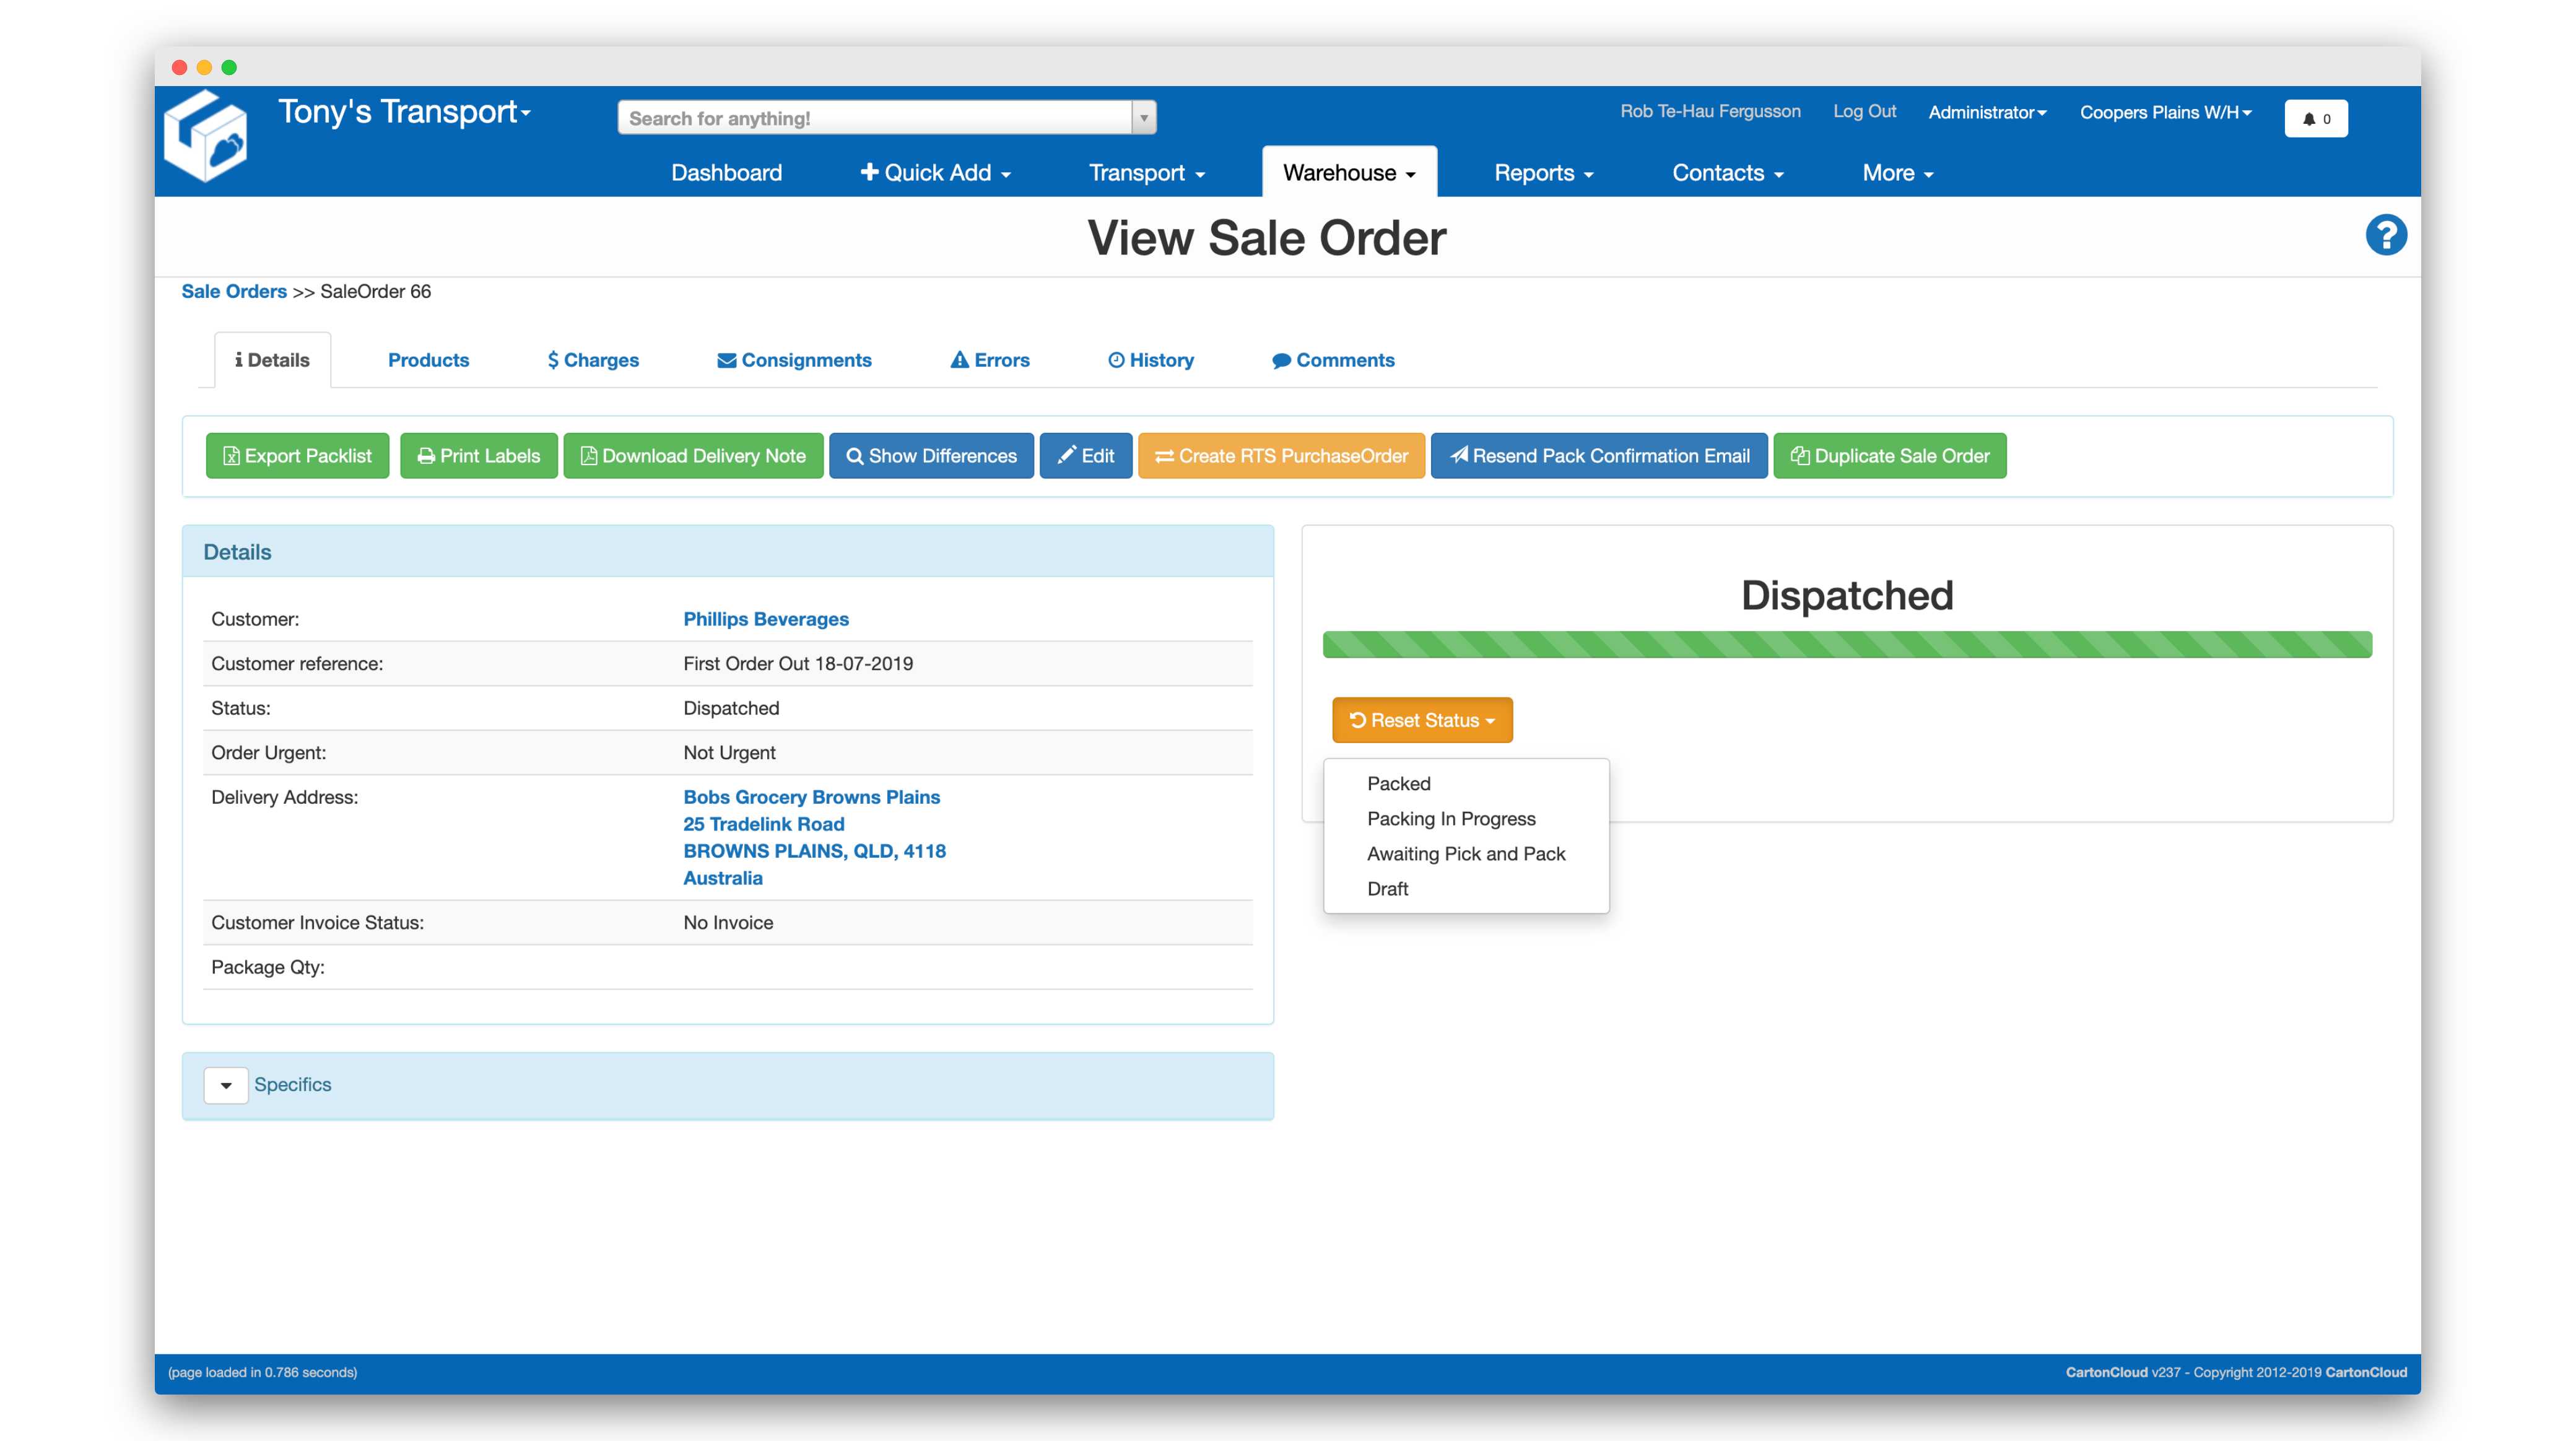Click the notification bell icon
This screenshot has width=2576, height=1441.
[2308, 119]
